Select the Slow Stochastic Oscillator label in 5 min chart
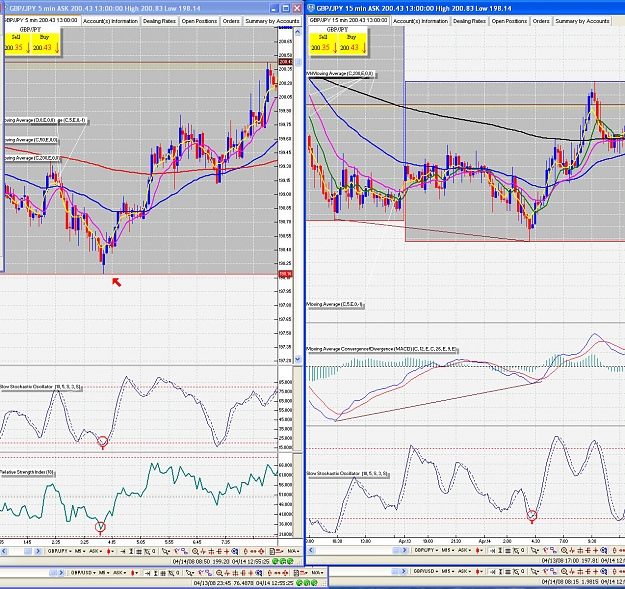This screenshot has height=589, width=625. coord(41,387)
